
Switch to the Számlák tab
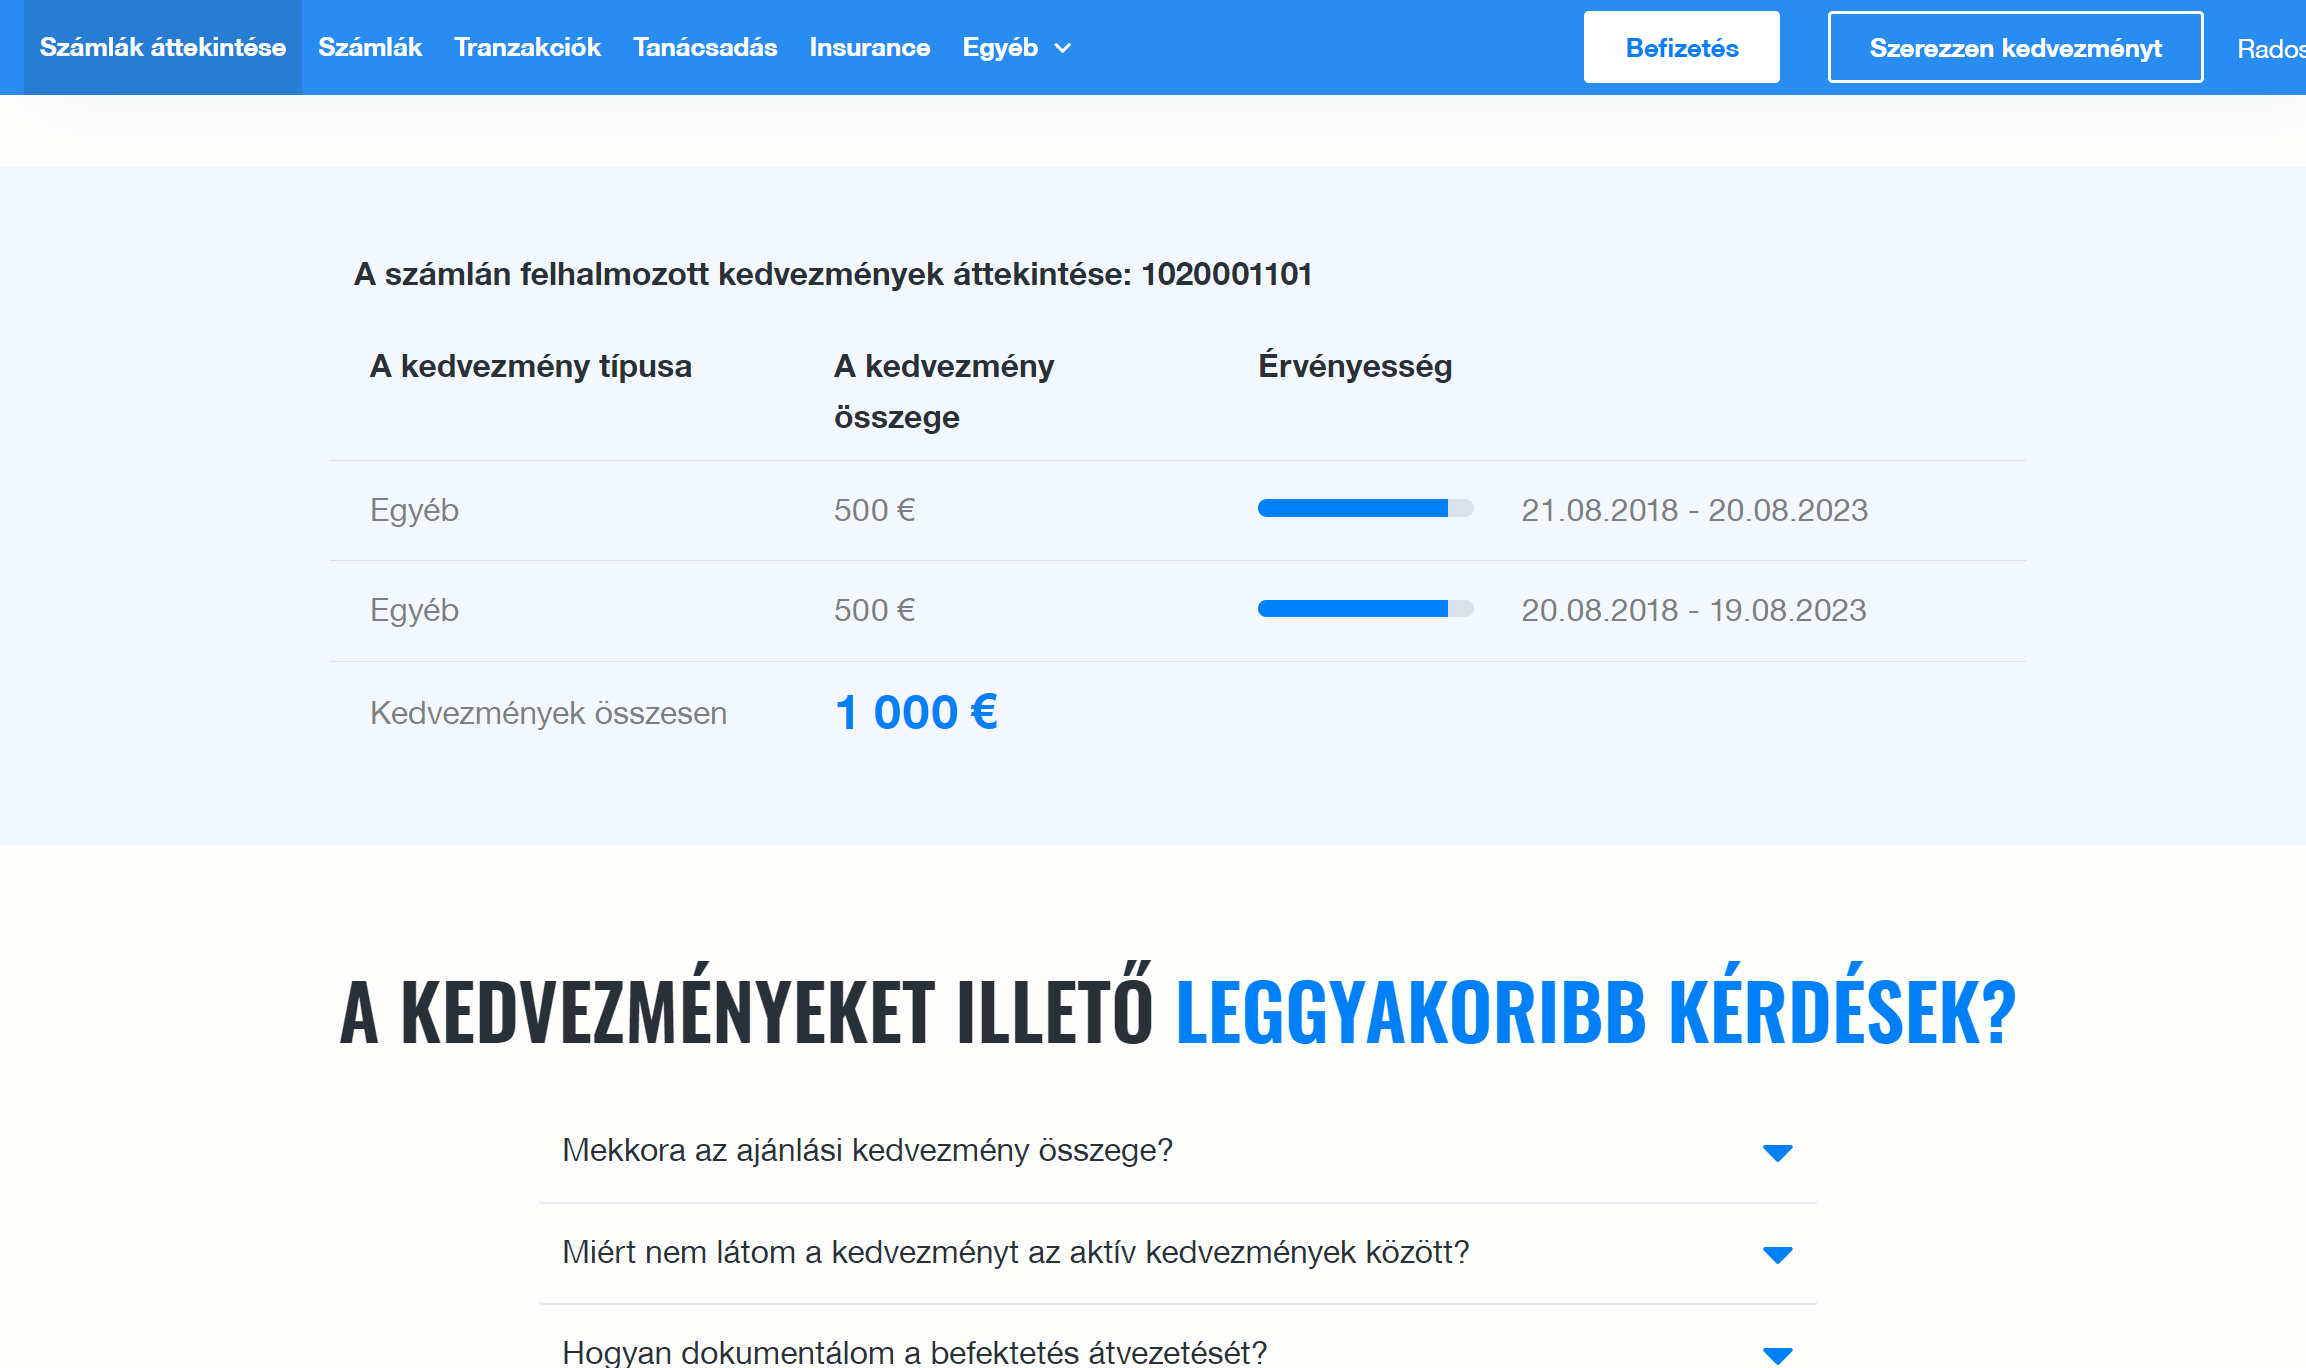click(x=370, y=47)
